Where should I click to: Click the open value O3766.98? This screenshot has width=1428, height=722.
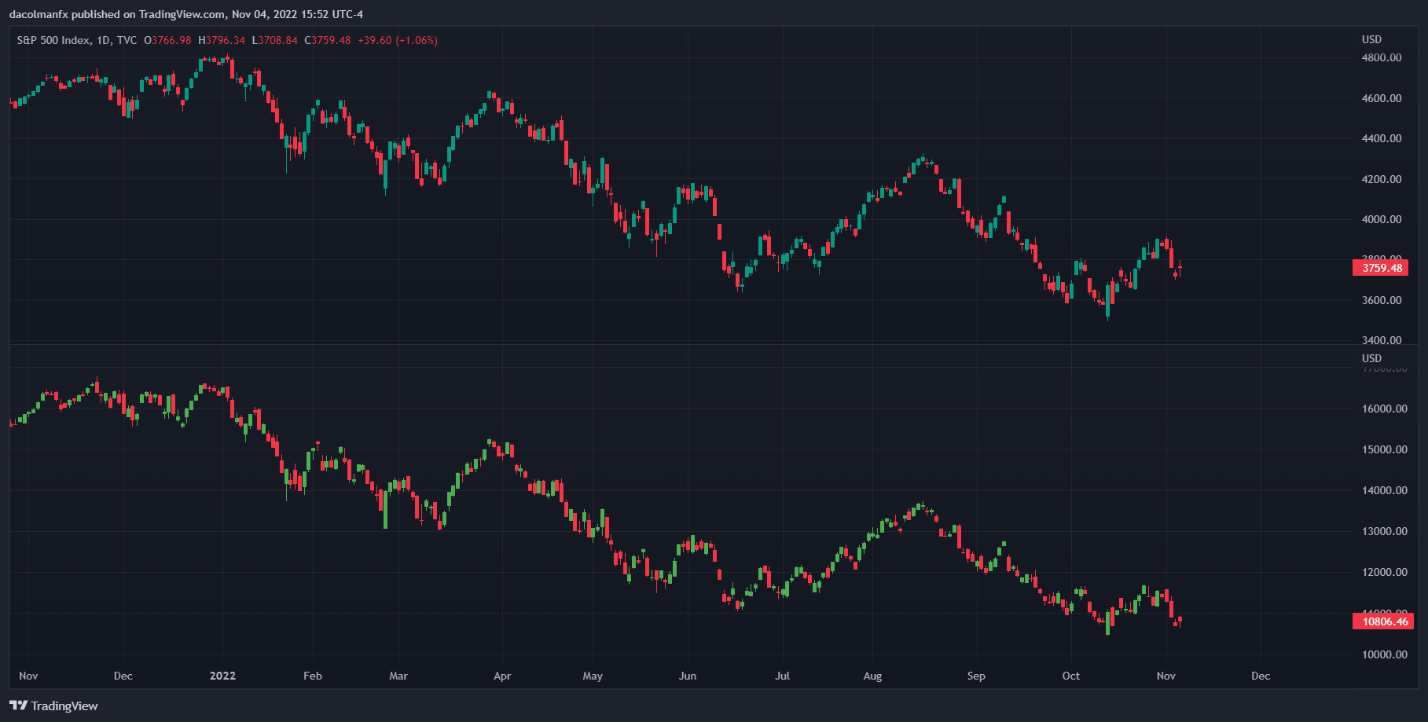pyautogui.click(x=169, y=40)
